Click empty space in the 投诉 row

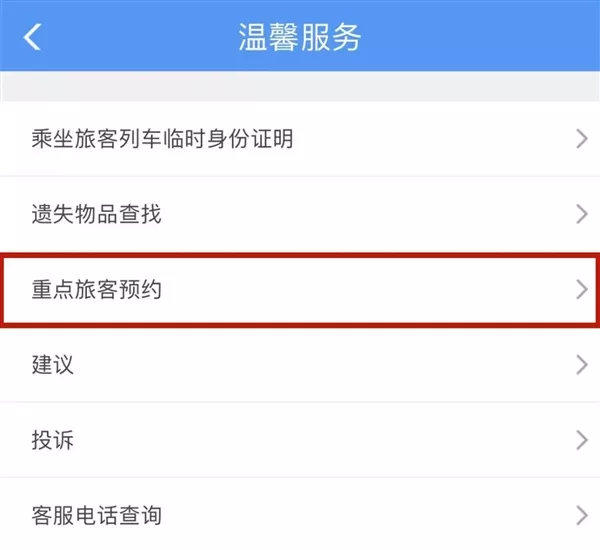pyautogui.click(x=325, y=440)
